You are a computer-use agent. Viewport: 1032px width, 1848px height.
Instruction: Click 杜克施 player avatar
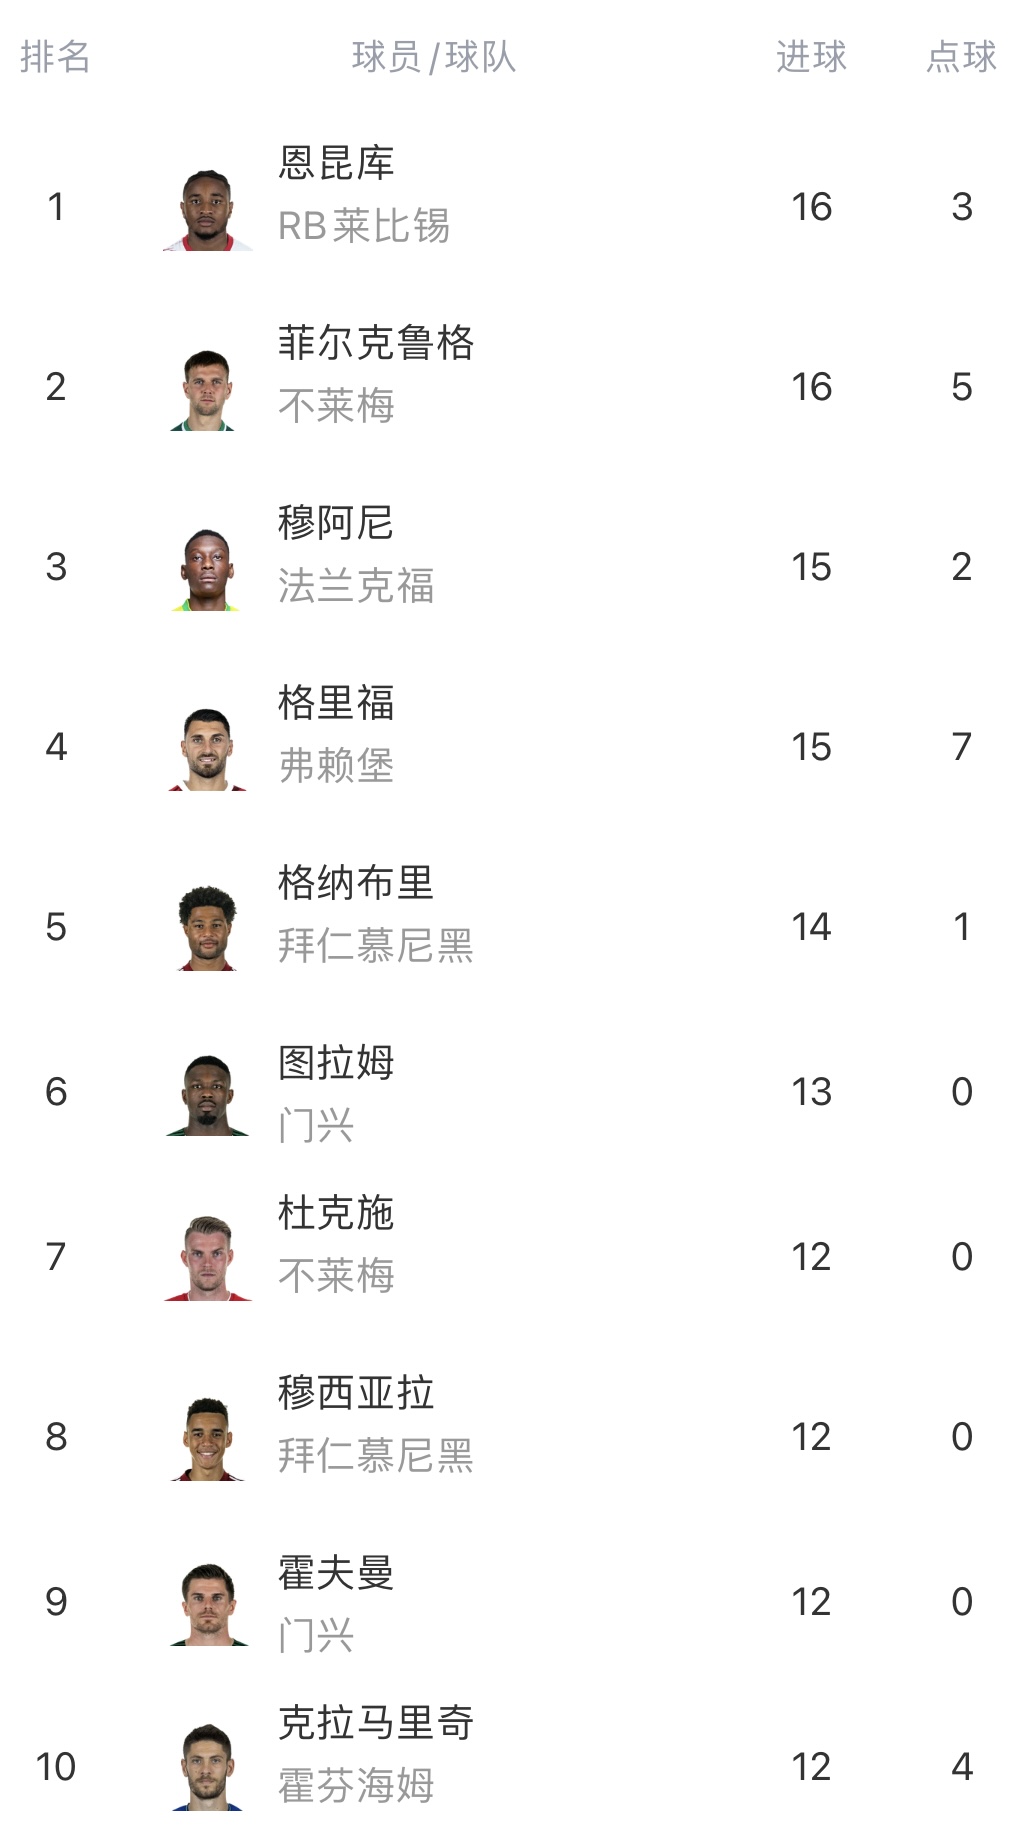(208, 1258)
